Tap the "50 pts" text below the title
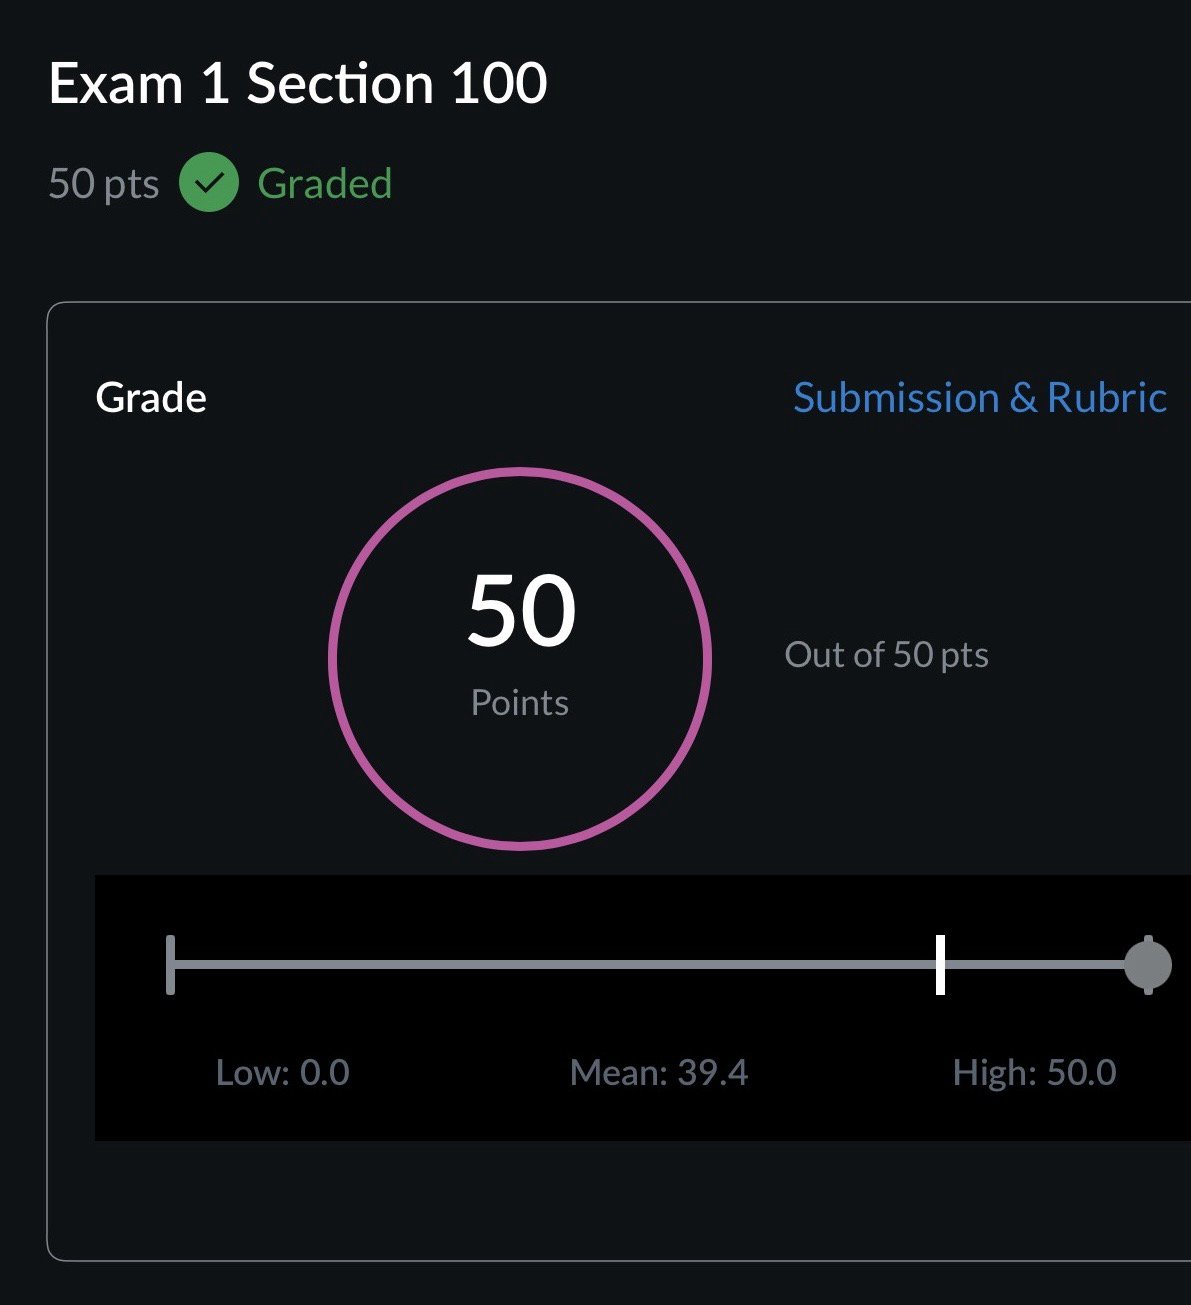Screen dimensions: 1191x1305 (x=104, y=184)
